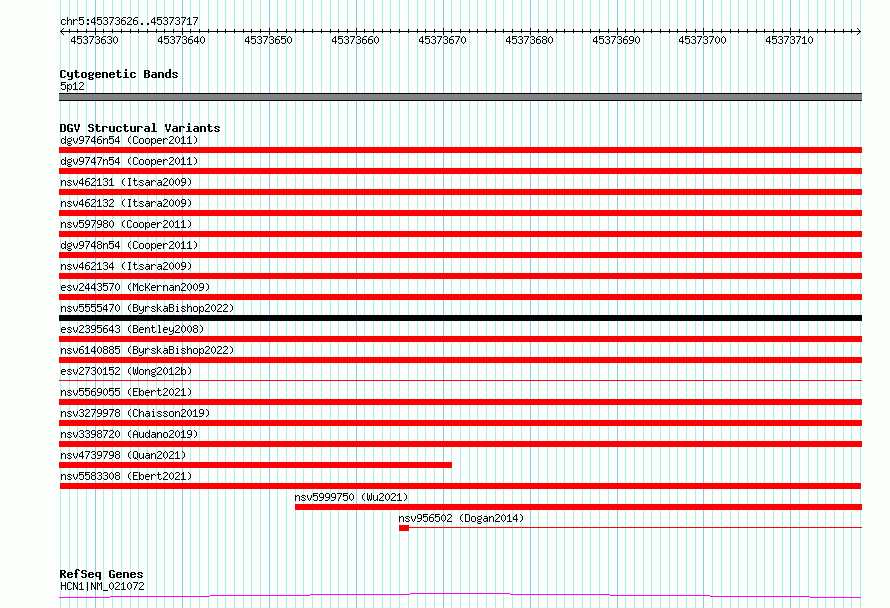Click ruler position 45373640

[181, 40]
